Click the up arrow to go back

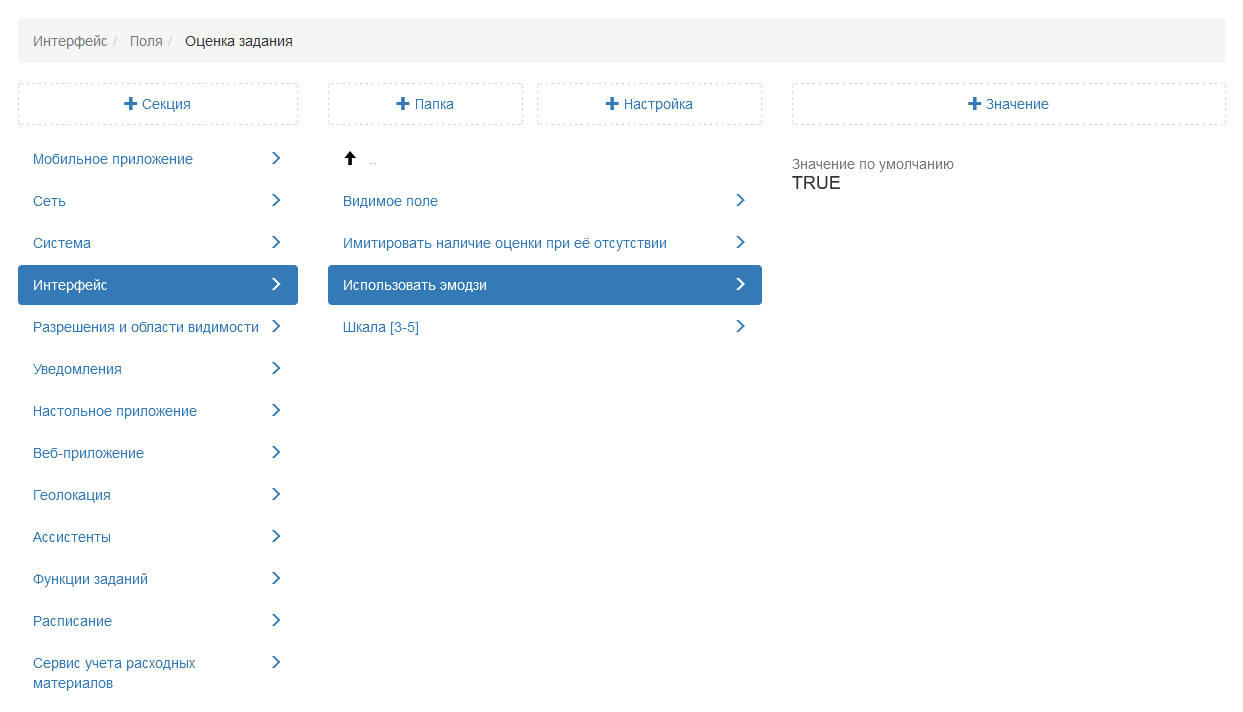coord(350,159)
